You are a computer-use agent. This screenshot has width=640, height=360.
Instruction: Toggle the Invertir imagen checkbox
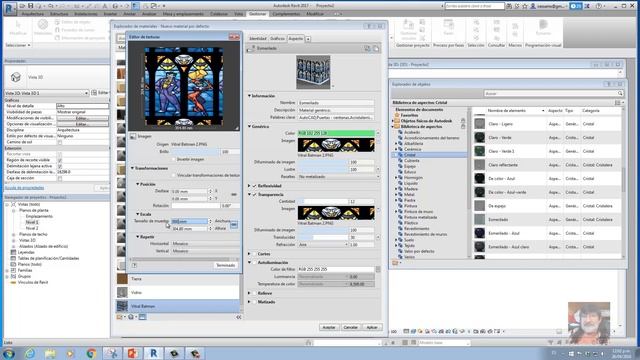[173, 159]
